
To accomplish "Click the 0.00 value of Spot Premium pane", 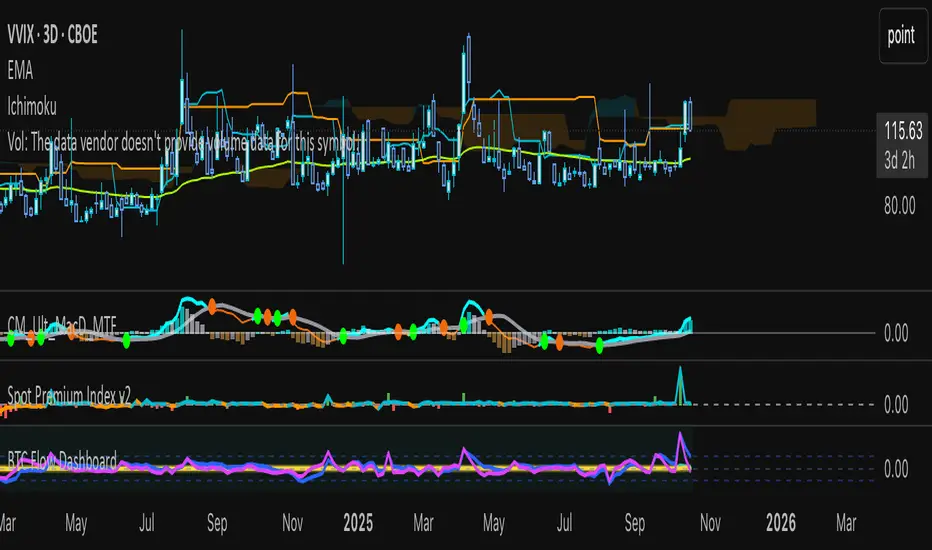I will (x=896, y=405).
